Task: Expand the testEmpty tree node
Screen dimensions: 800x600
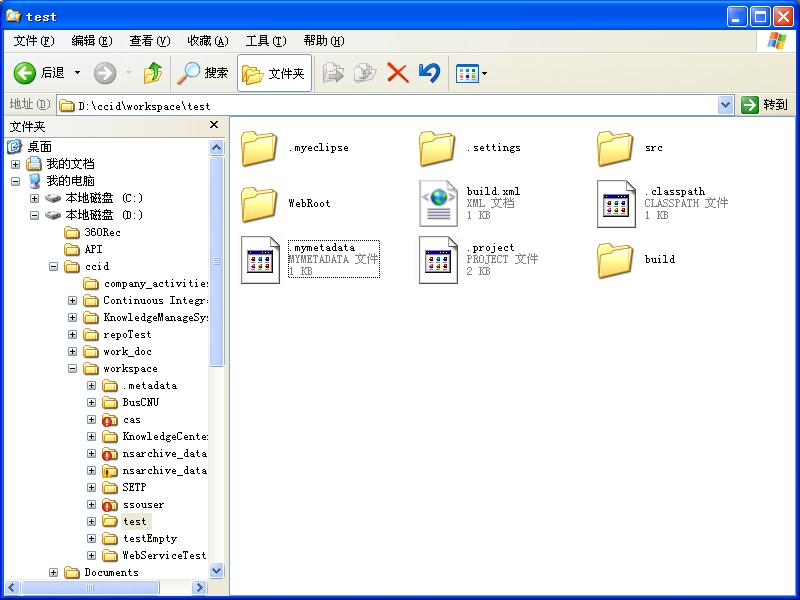Action: 91,539
